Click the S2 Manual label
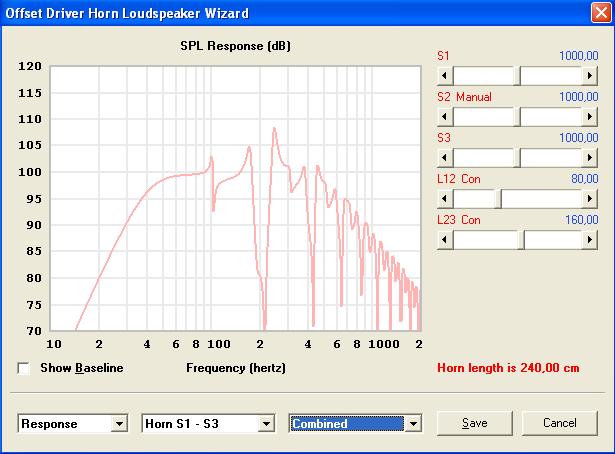The width and height of the screenshot is (615, 454). pyautogui.click(x=464, y=97)
